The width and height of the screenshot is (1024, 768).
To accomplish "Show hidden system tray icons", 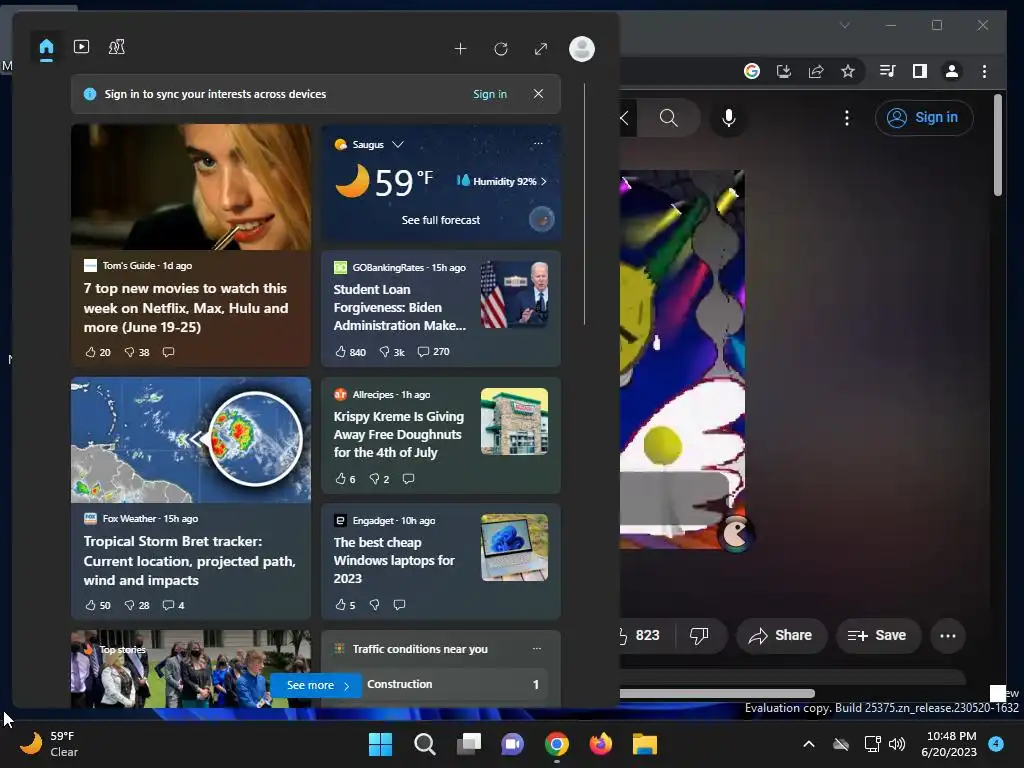I will tap(808, 744).
